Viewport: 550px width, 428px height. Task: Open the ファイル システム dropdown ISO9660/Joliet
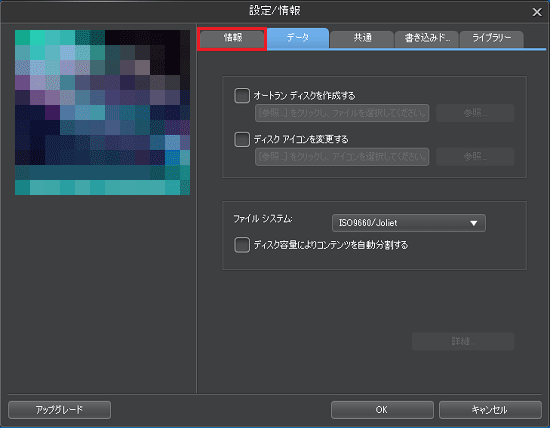coord(409,223)
